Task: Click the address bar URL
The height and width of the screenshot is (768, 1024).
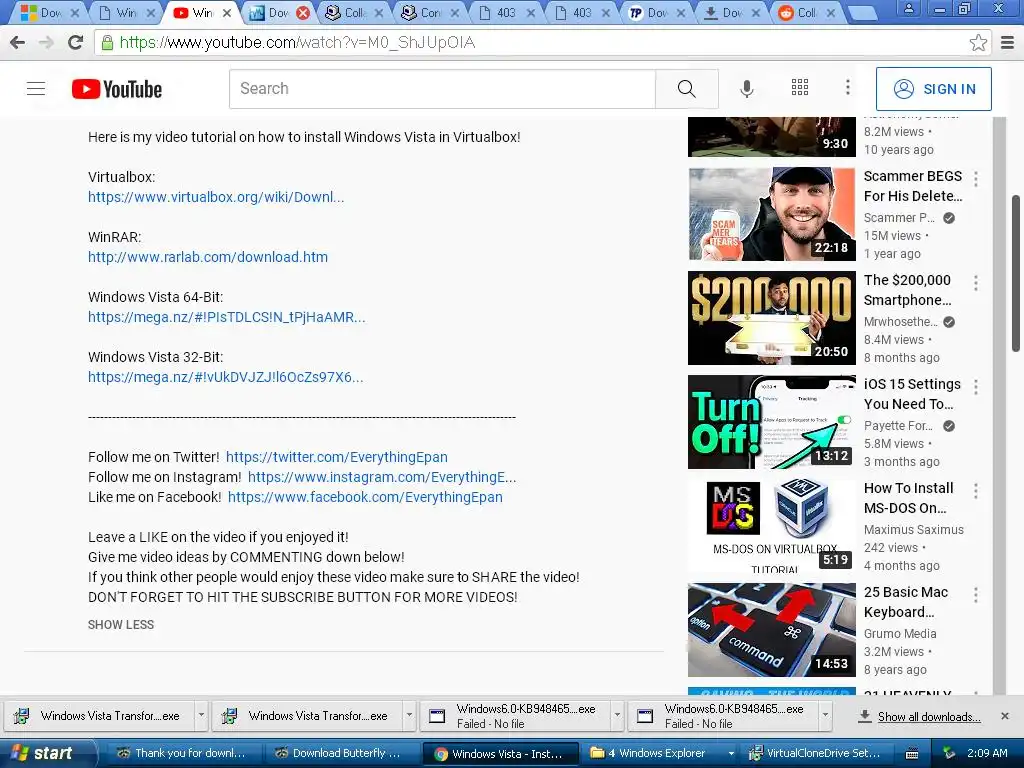Action: pos(297,43)
